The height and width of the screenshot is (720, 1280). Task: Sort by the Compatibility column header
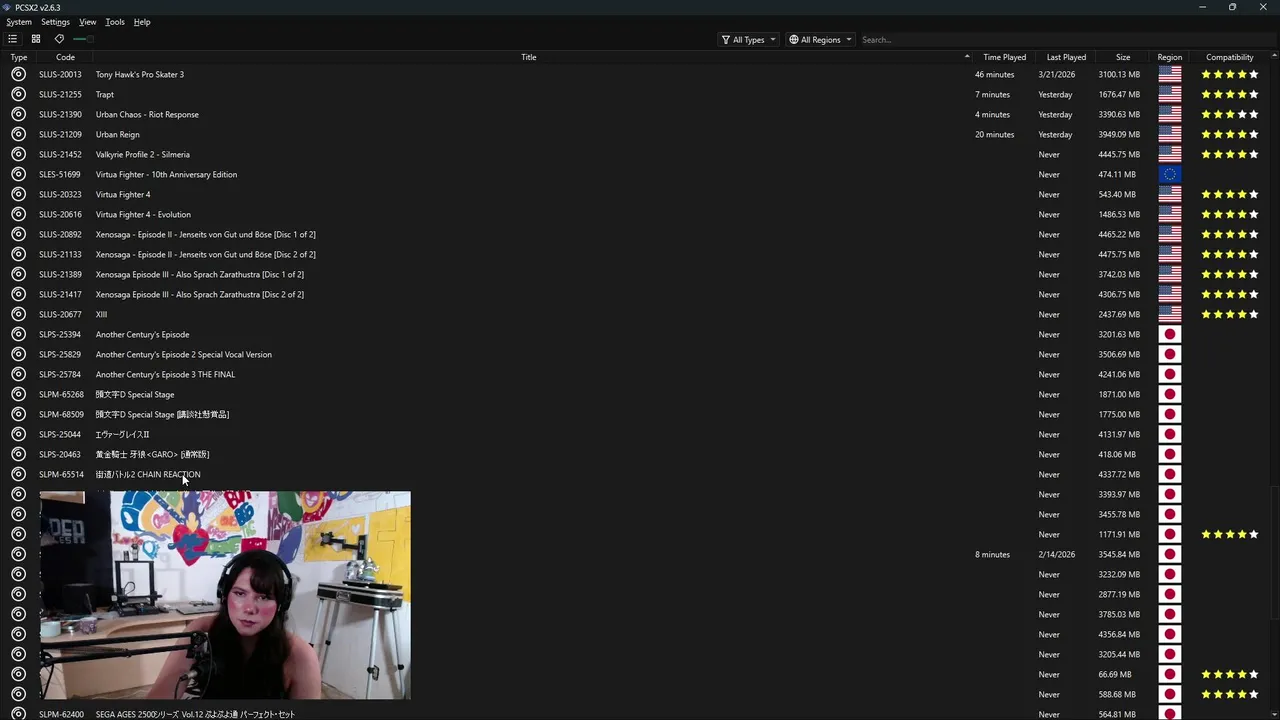pos(1229,57)
